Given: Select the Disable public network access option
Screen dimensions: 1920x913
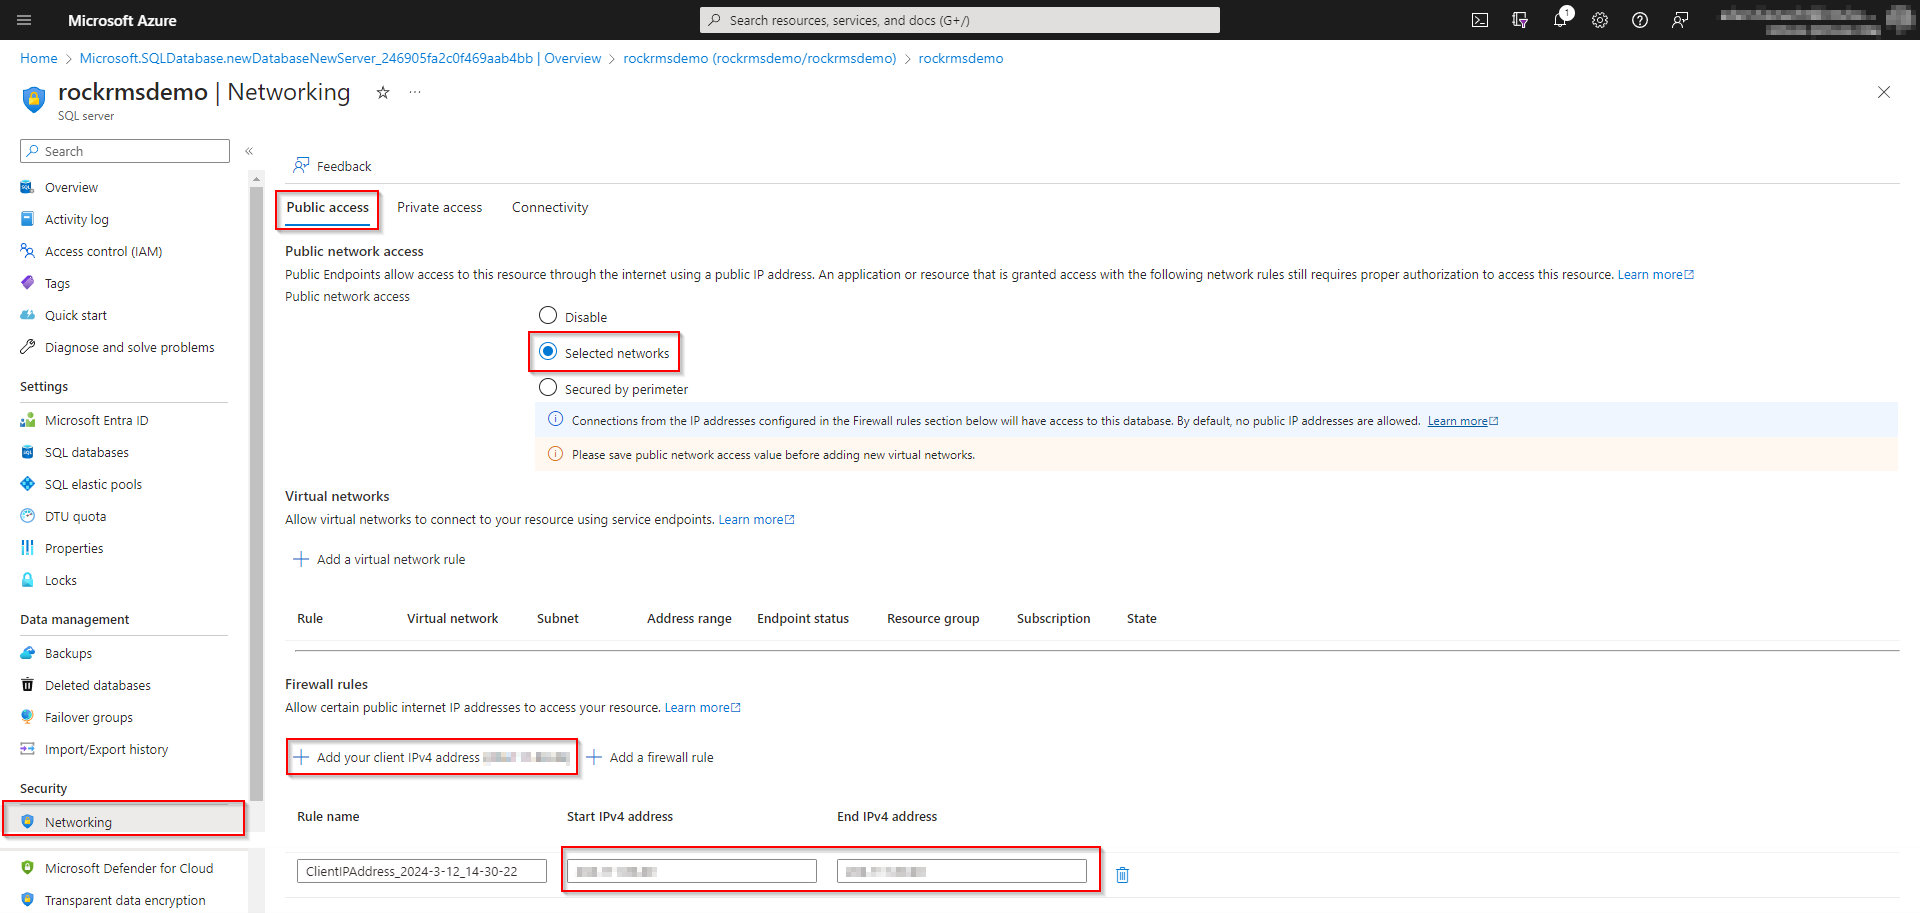Looking at the screenshot, I should coord(548,315).
